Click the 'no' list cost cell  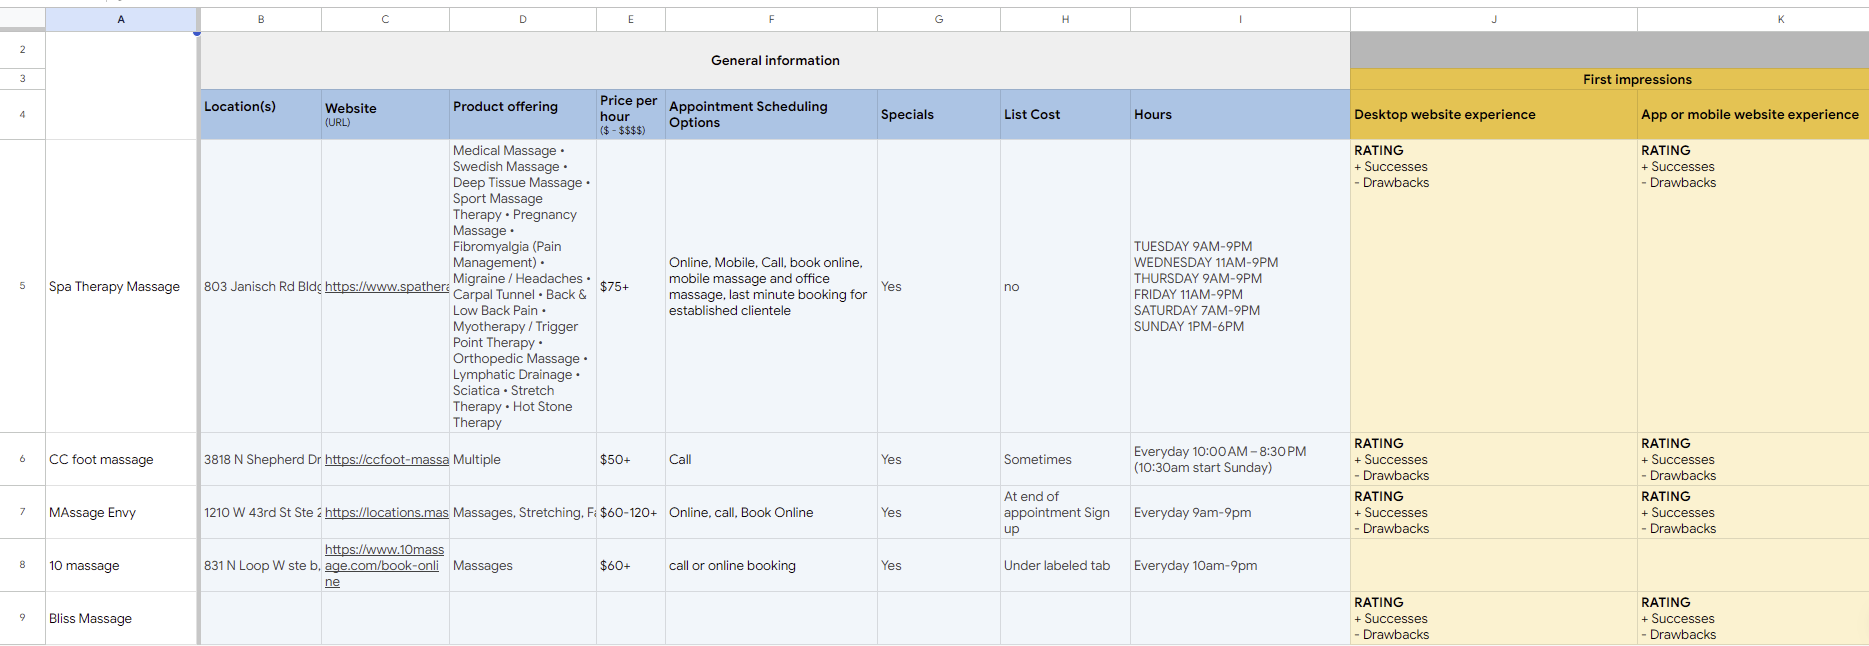click(x=1065, y=286)
